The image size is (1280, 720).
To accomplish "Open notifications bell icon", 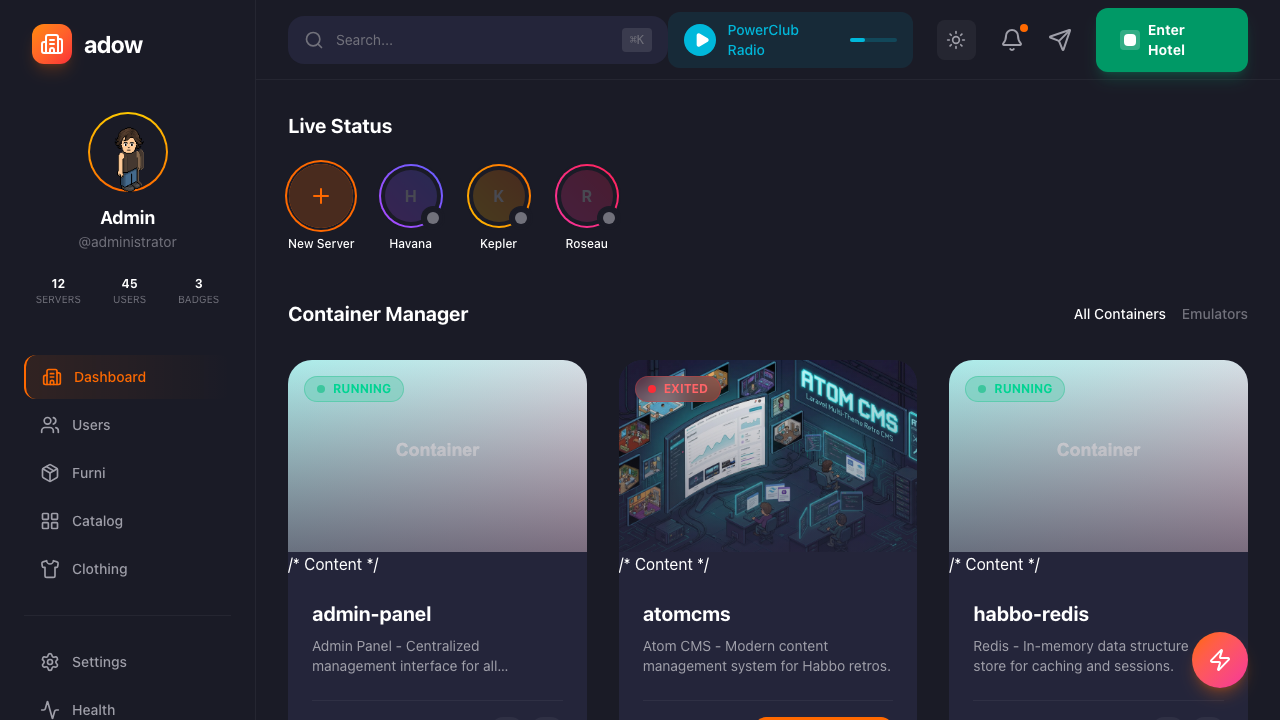I will (1012, 40).
